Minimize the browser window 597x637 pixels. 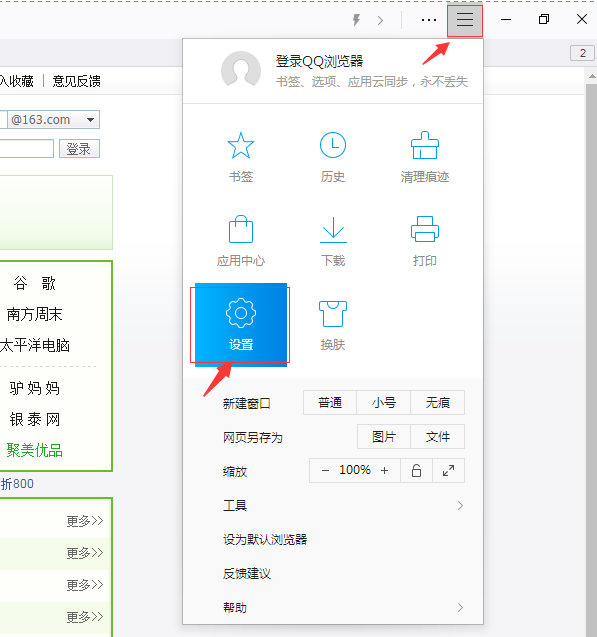tap(506, 20)
